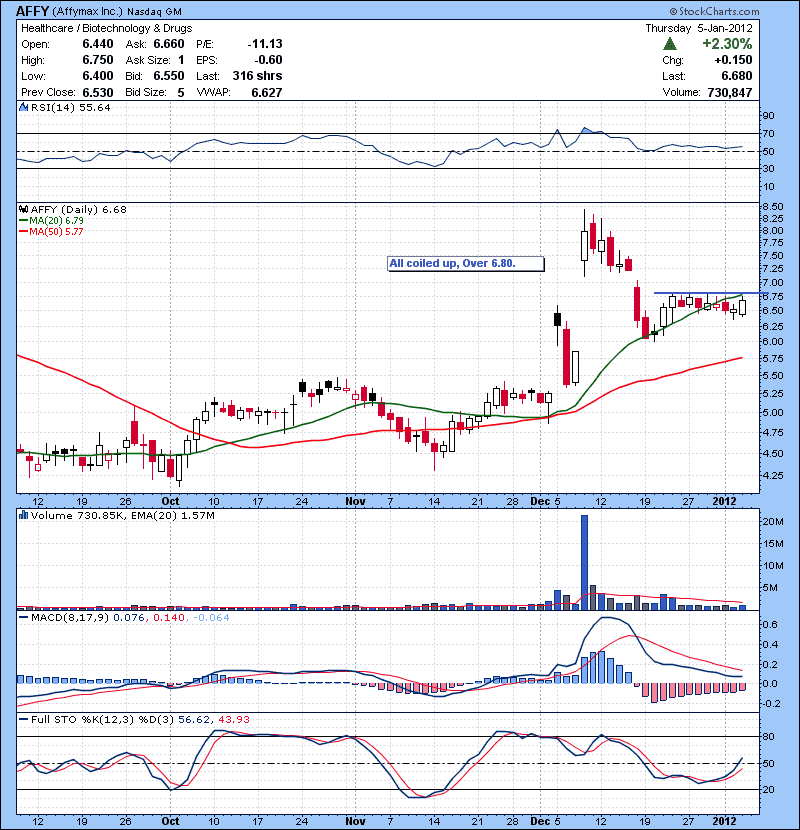The height and width of the screenshot is (830, 800).
Task: Click the RSI(14) indicator icon
Action: point(23,107)
